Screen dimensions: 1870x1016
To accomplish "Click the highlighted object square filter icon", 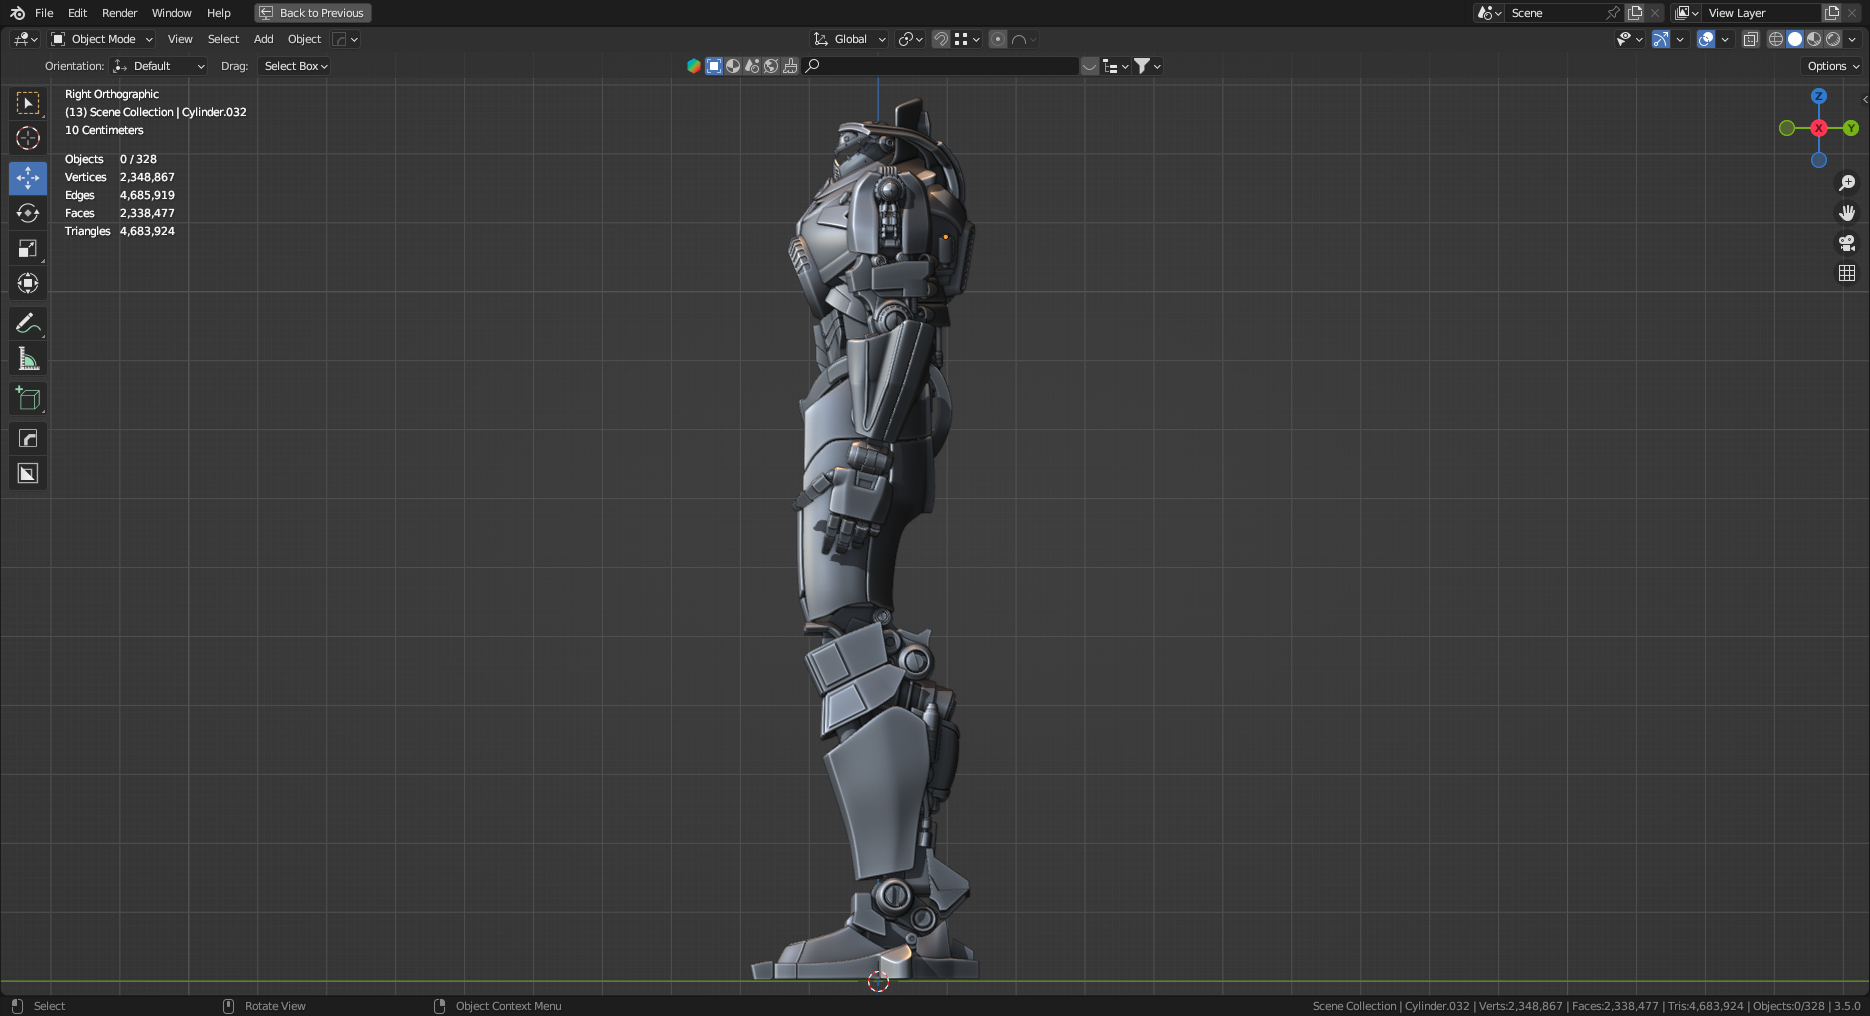I will coord(714,66).
